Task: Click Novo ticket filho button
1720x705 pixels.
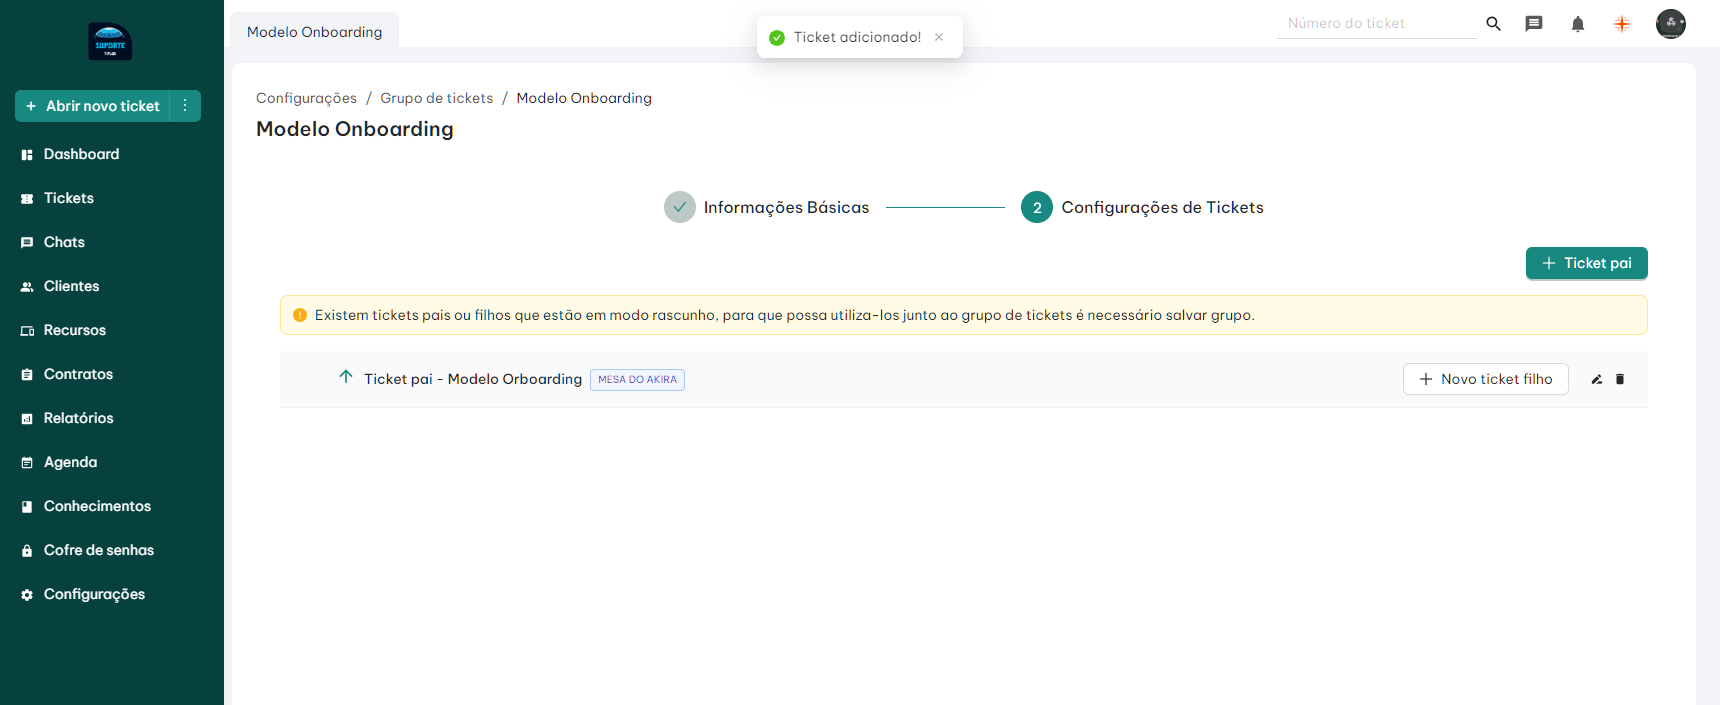Action: 1485,379
